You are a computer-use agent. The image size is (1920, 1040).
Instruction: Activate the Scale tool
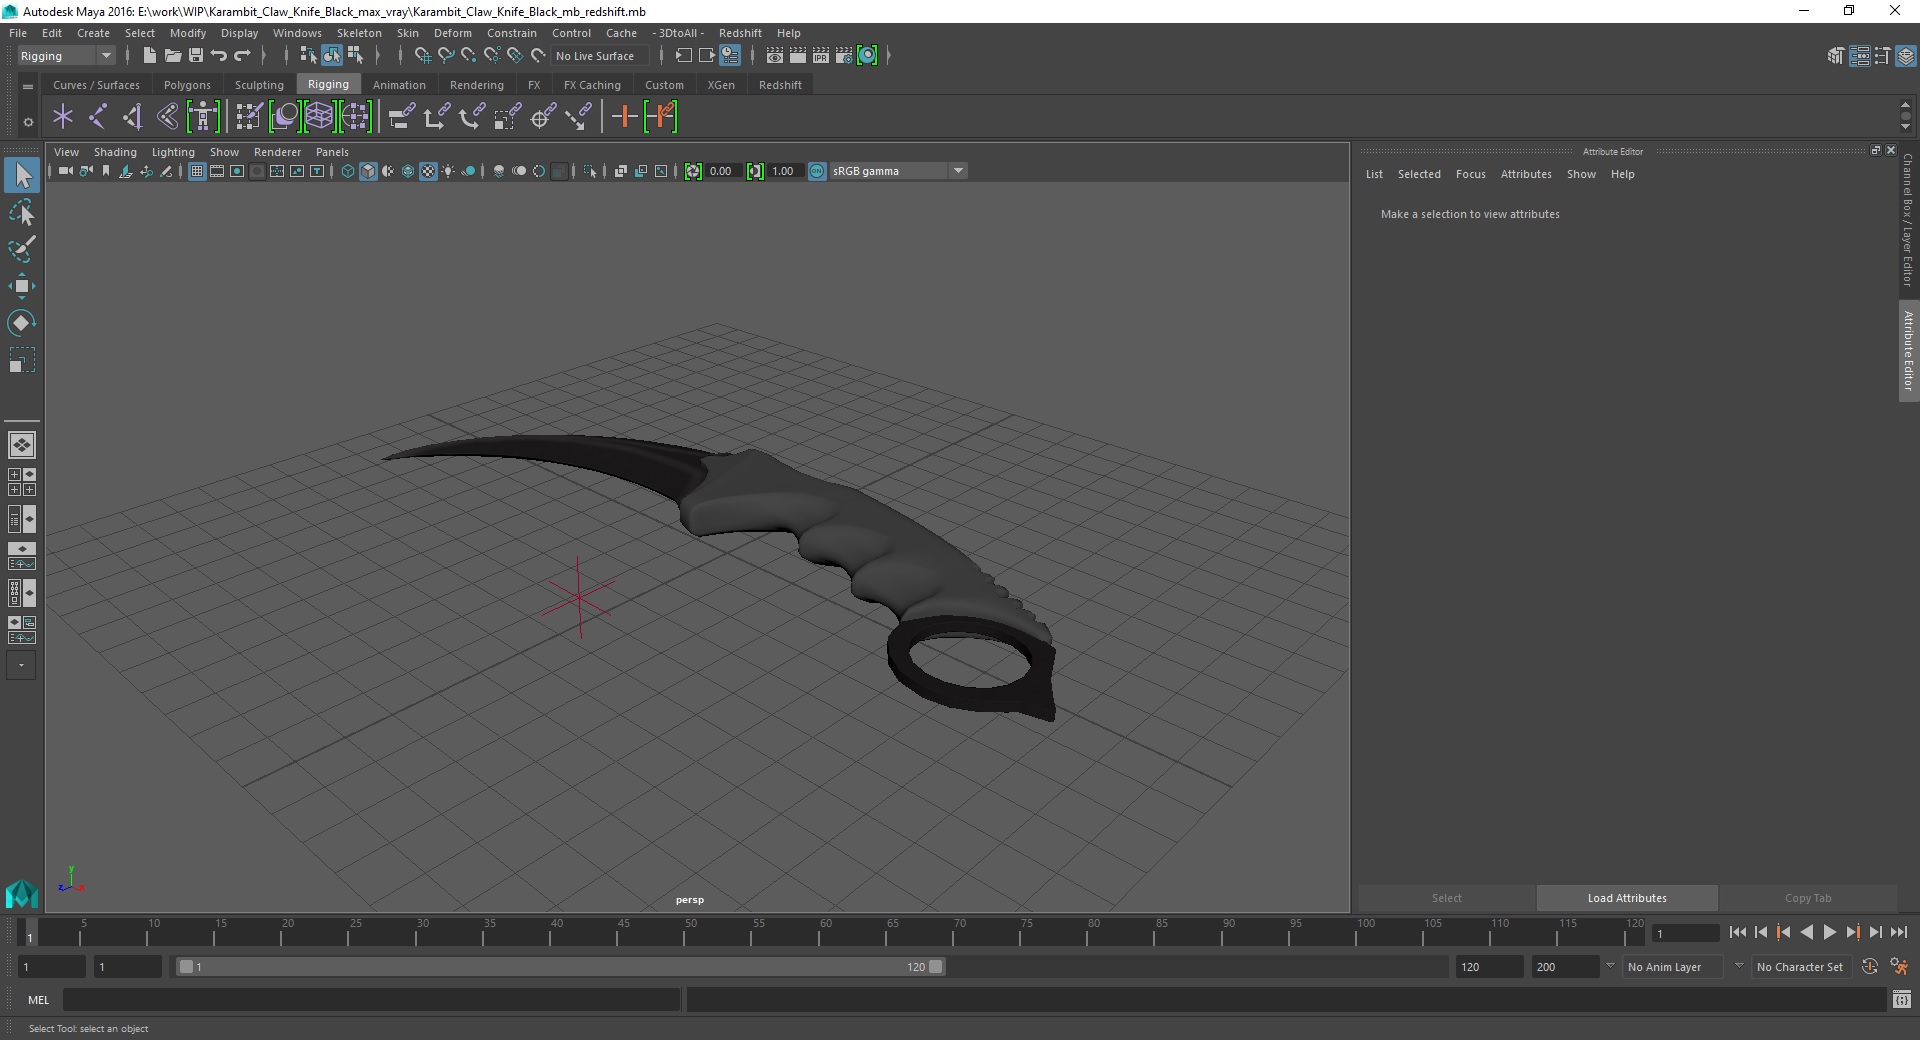click(x=22, y=360)
